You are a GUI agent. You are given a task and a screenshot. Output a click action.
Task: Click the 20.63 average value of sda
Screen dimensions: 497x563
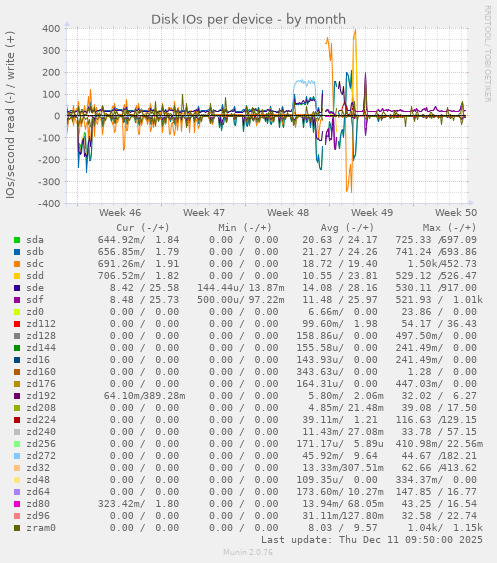[317, 240]
